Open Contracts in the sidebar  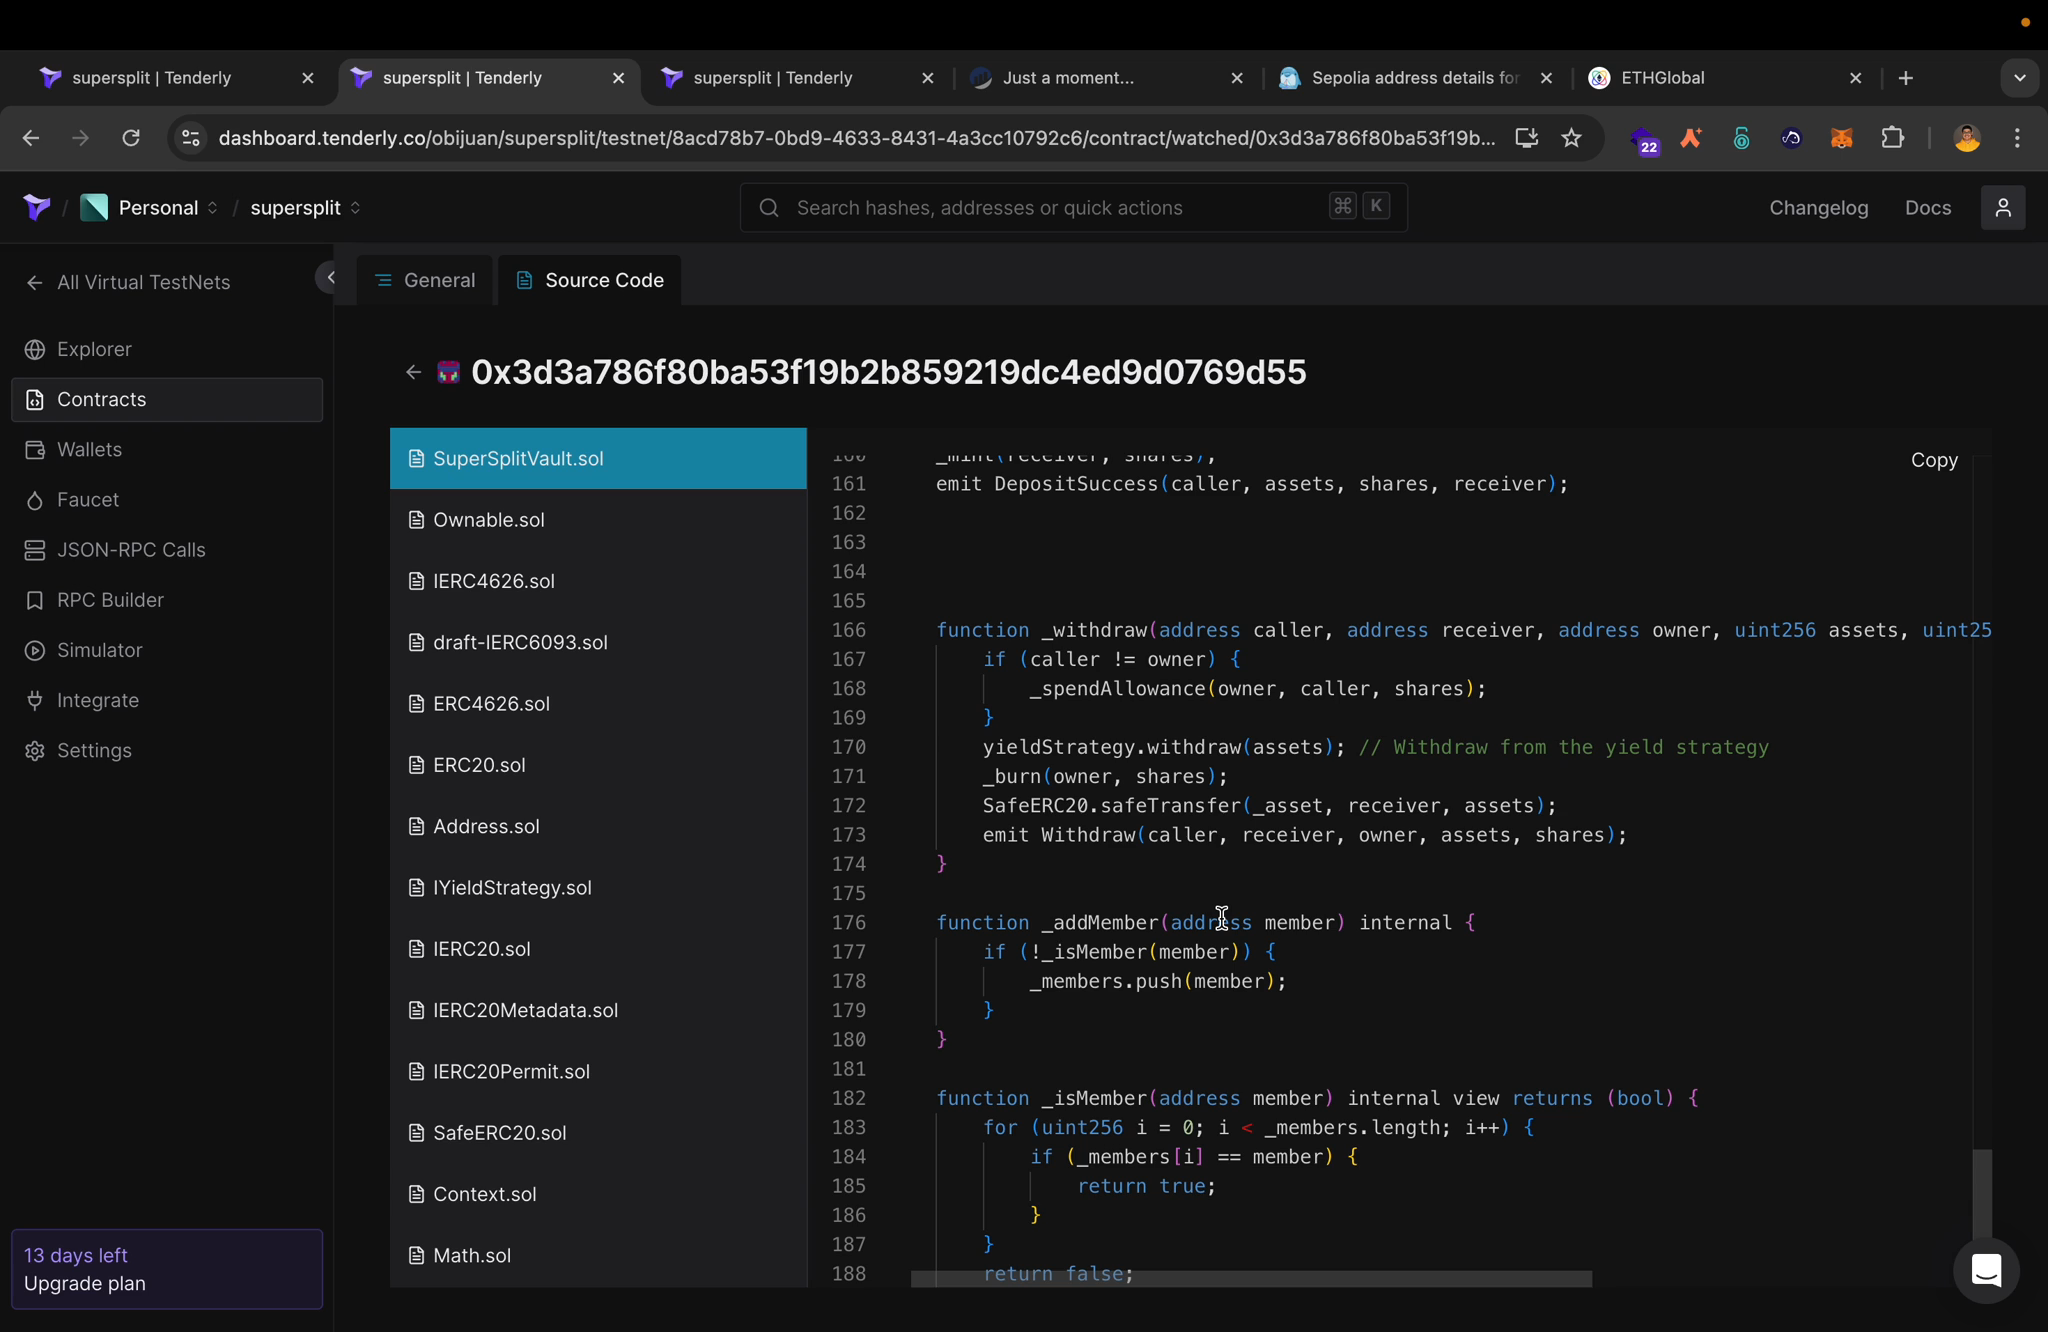point(166,399)
